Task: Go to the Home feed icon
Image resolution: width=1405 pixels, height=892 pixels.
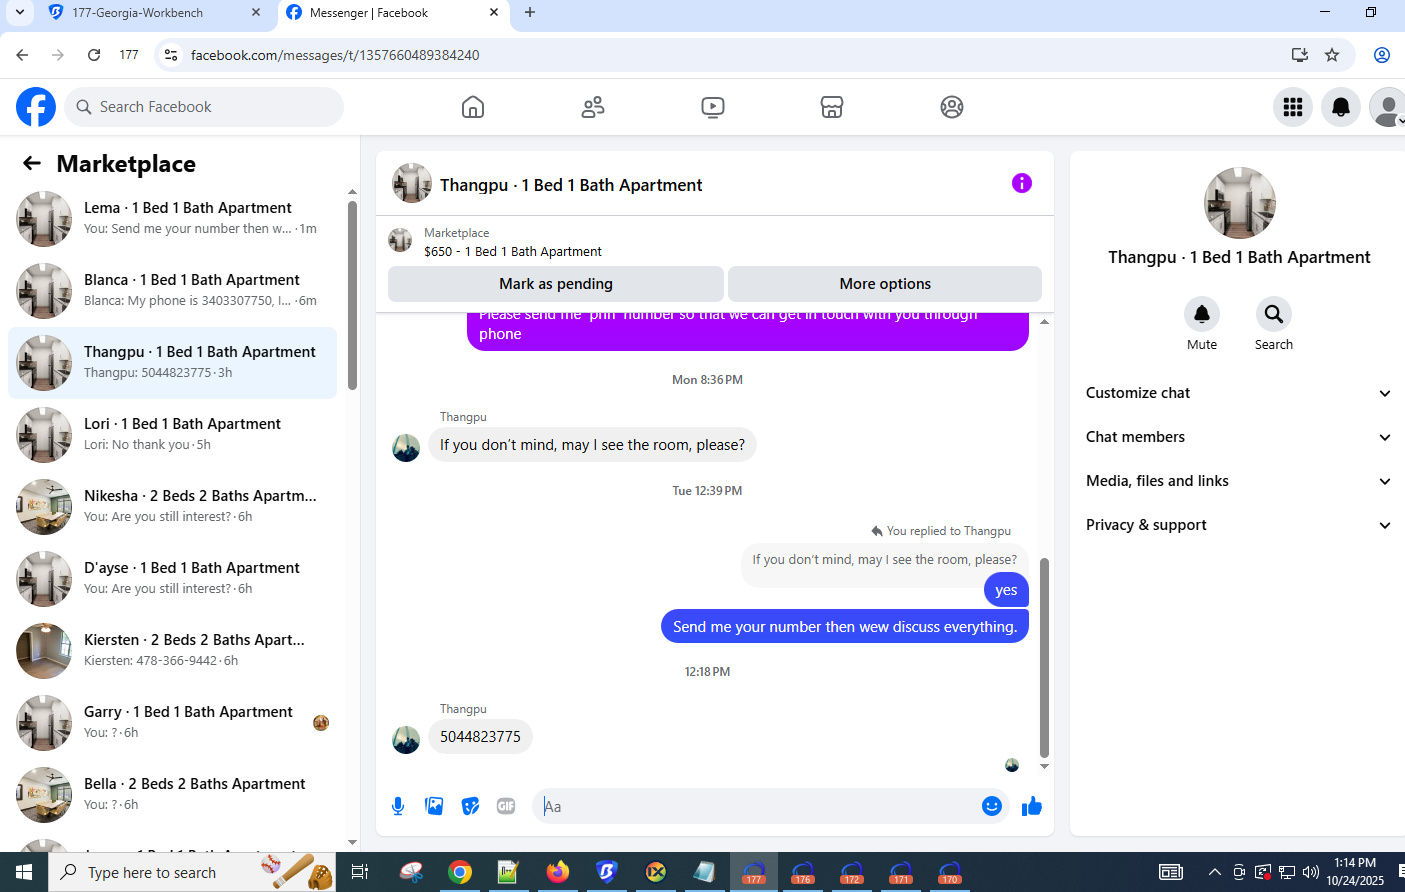Action: coord(473,107)
